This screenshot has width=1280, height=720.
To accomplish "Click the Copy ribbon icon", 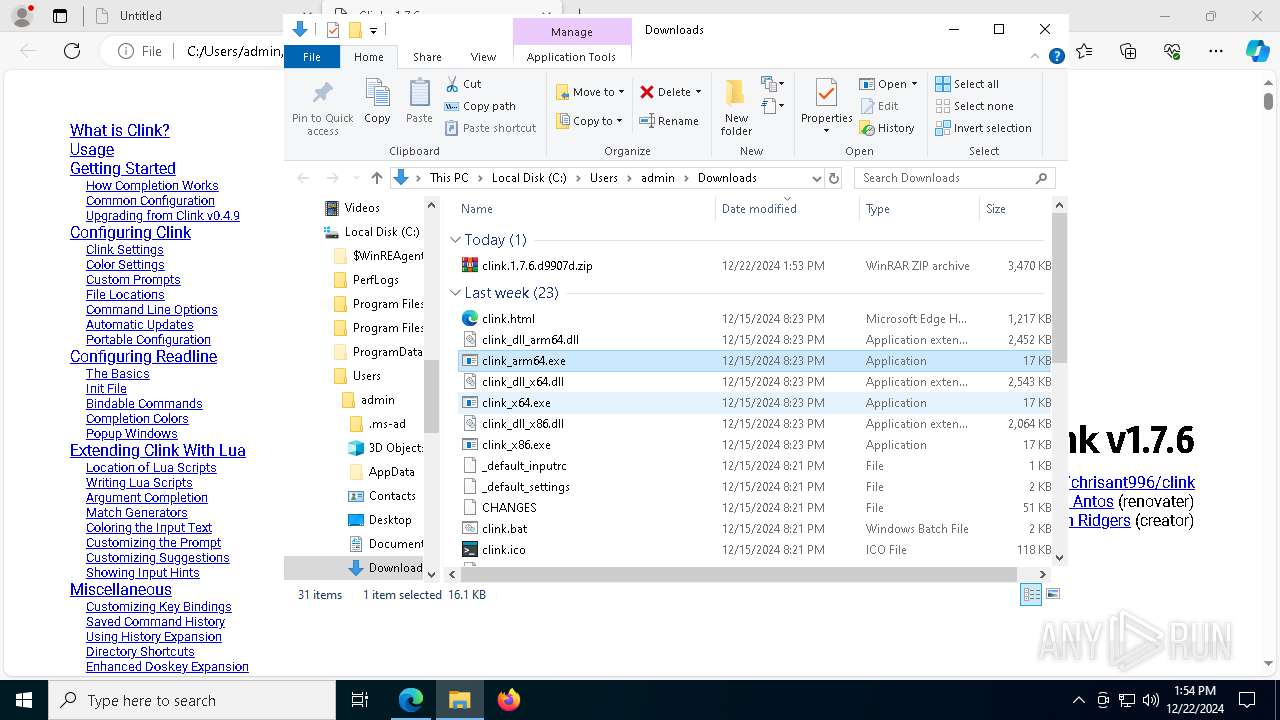I will click(x=377, y=101).
